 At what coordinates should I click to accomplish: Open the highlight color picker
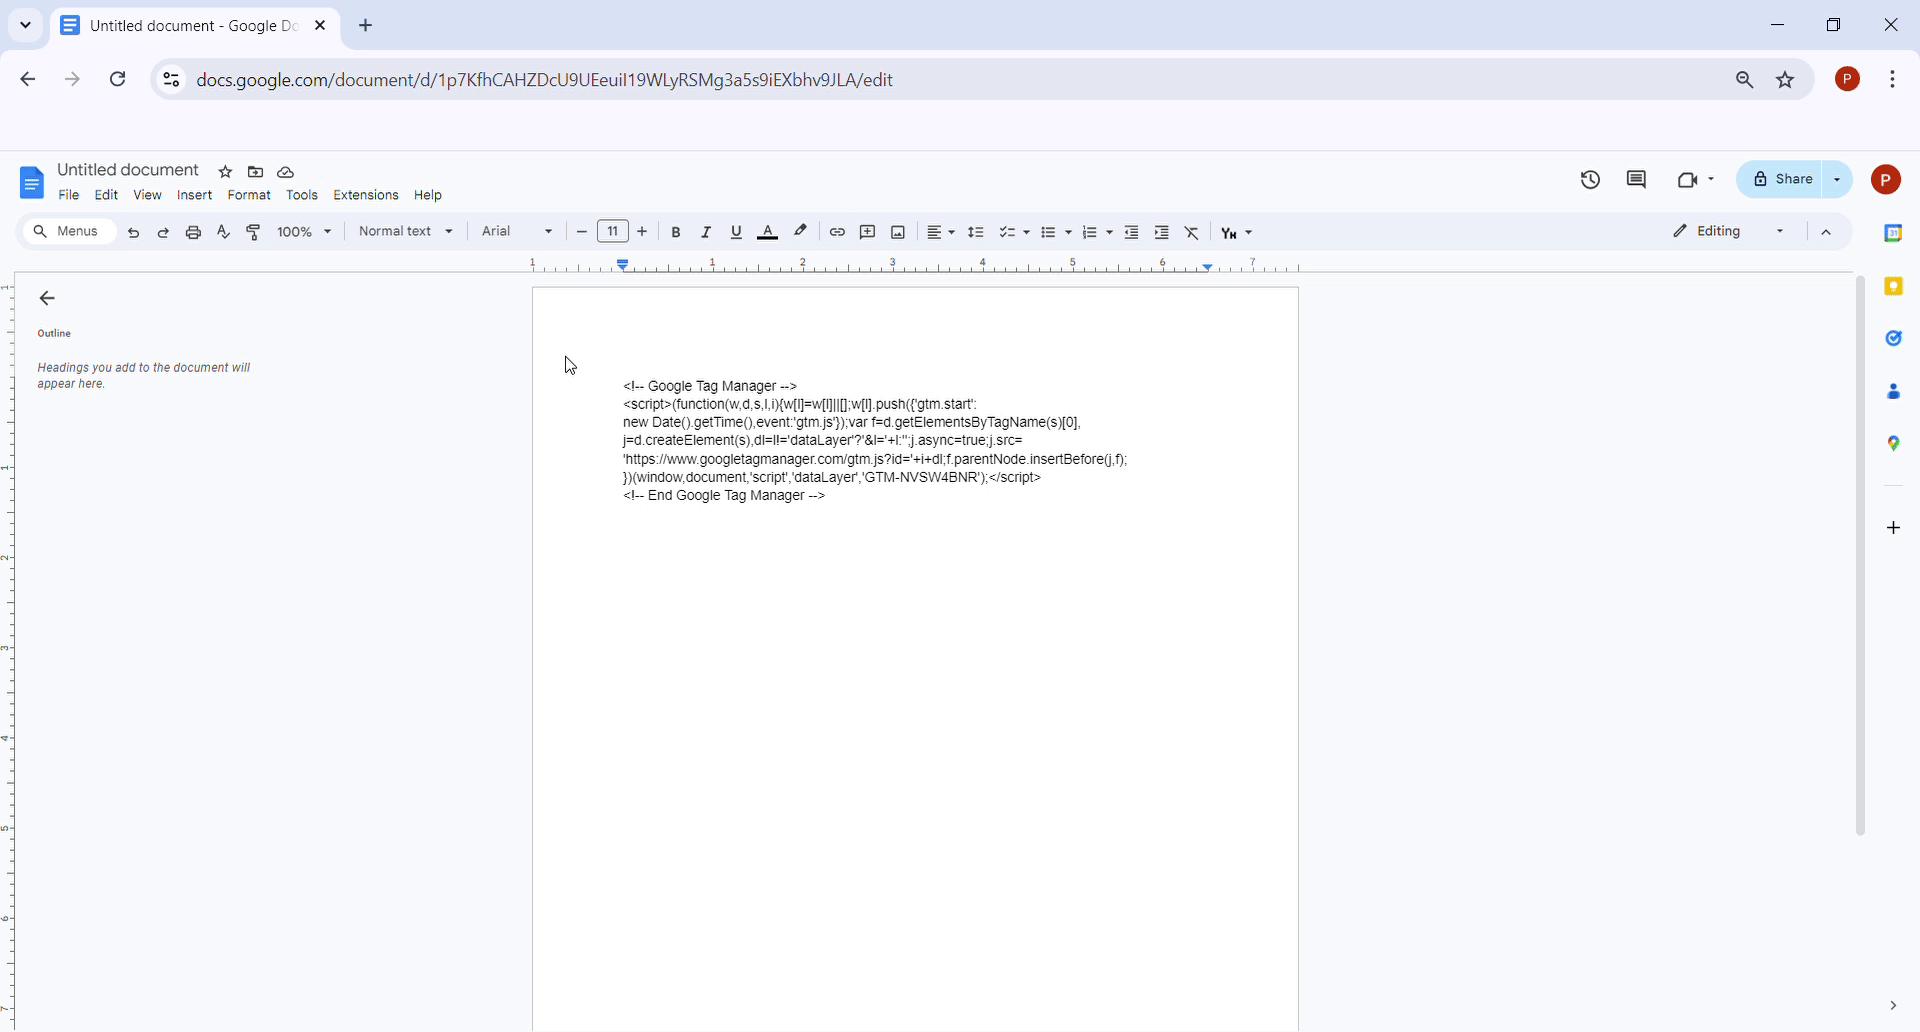click(x=801, y=232)
